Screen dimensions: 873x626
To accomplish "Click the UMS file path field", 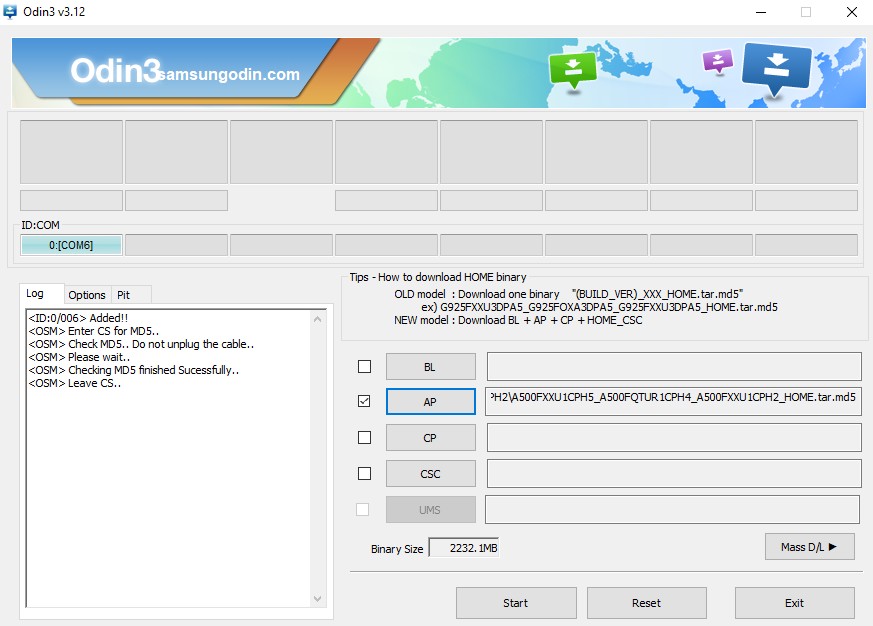I will click(673, 510).
